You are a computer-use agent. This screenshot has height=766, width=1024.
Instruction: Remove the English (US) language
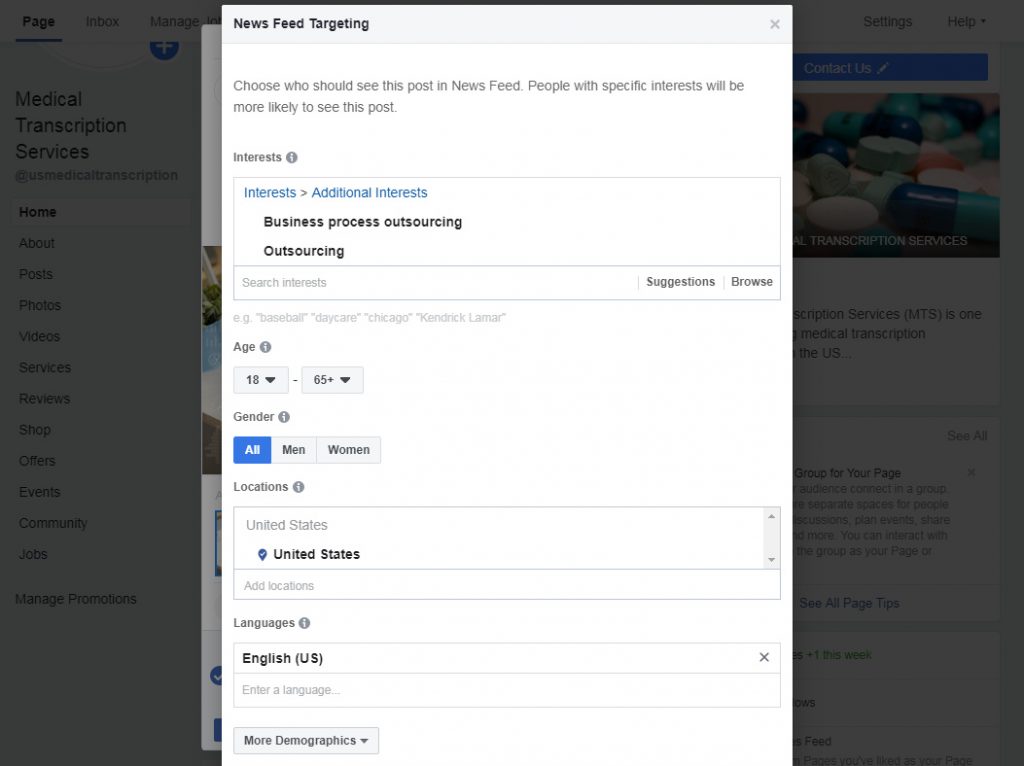click(764, 657)
